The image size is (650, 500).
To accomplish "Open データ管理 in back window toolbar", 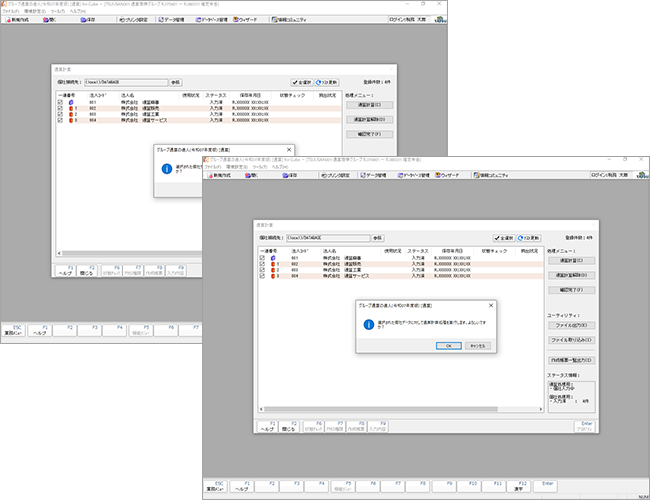I will click(x=171, y=20).
